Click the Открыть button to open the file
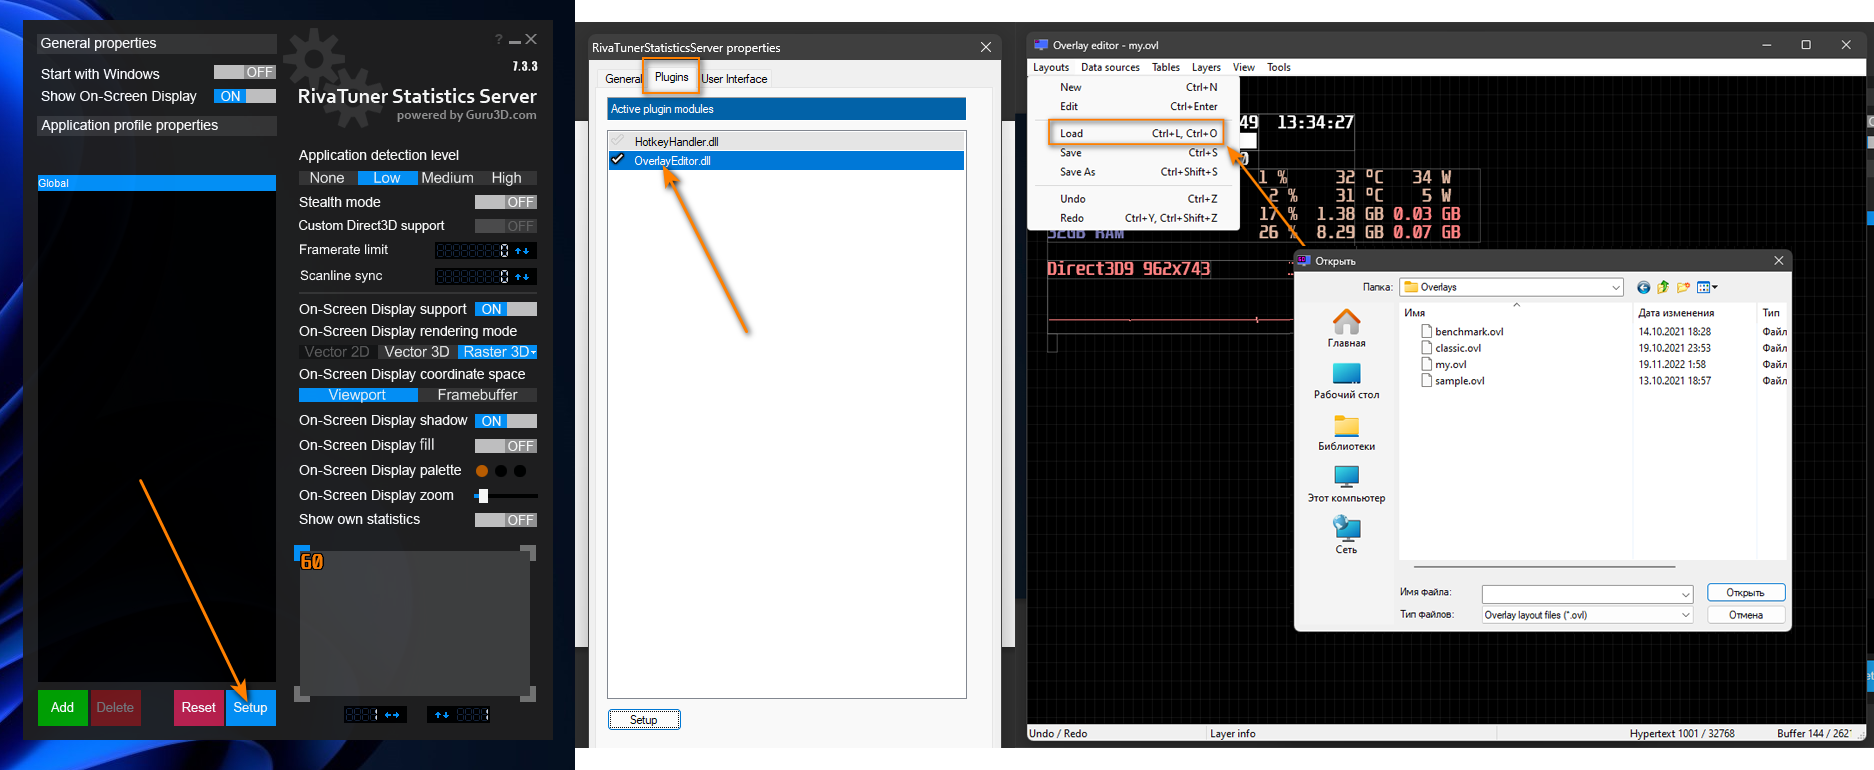This screenshot has width=1874, height=770. [x=1746, y=593]
